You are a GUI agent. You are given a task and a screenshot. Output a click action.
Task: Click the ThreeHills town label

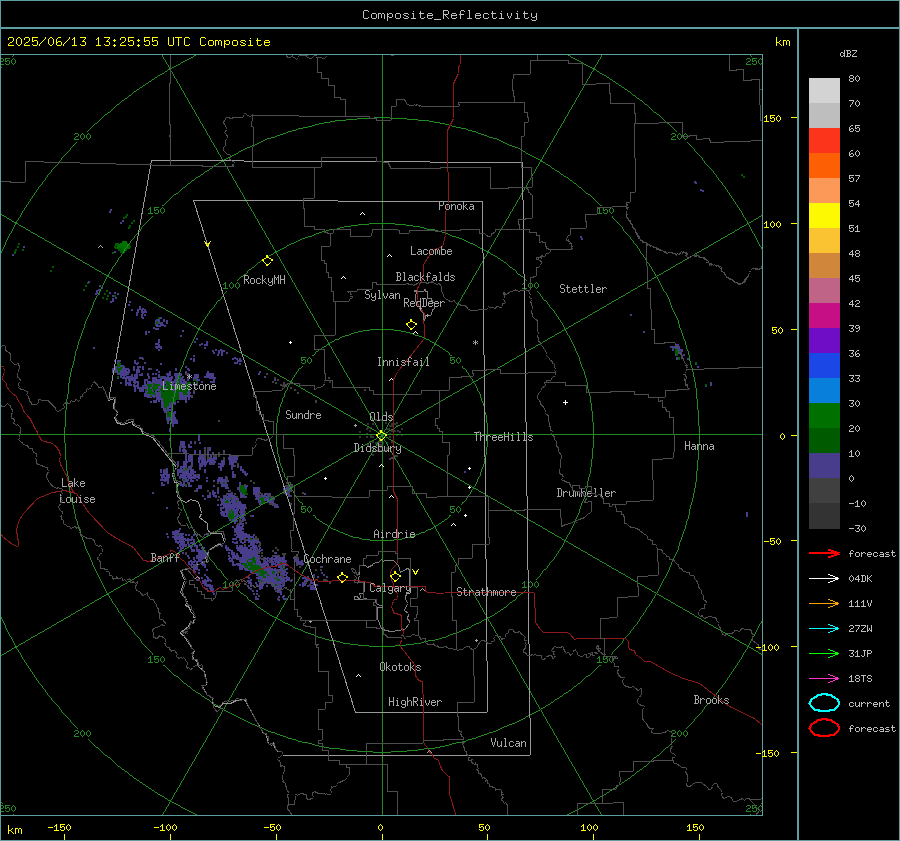click(503, 437)
